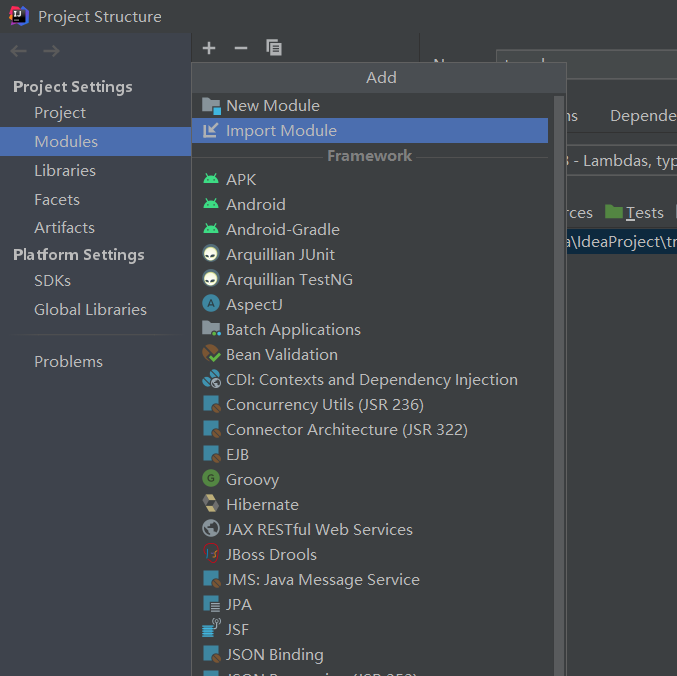Viewport: 677px width, 676px height.
Task: Click the Bean Validation icon
Action: pyautogui.click(x=211, y=354)
